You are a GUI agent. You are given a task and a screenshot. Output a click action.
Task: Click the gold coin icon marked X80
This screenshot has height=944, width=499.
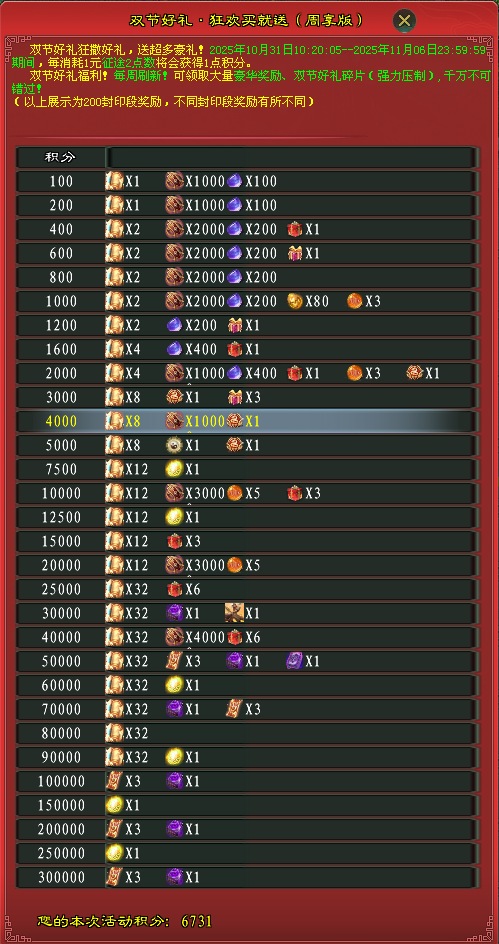[x=294, y=301]
